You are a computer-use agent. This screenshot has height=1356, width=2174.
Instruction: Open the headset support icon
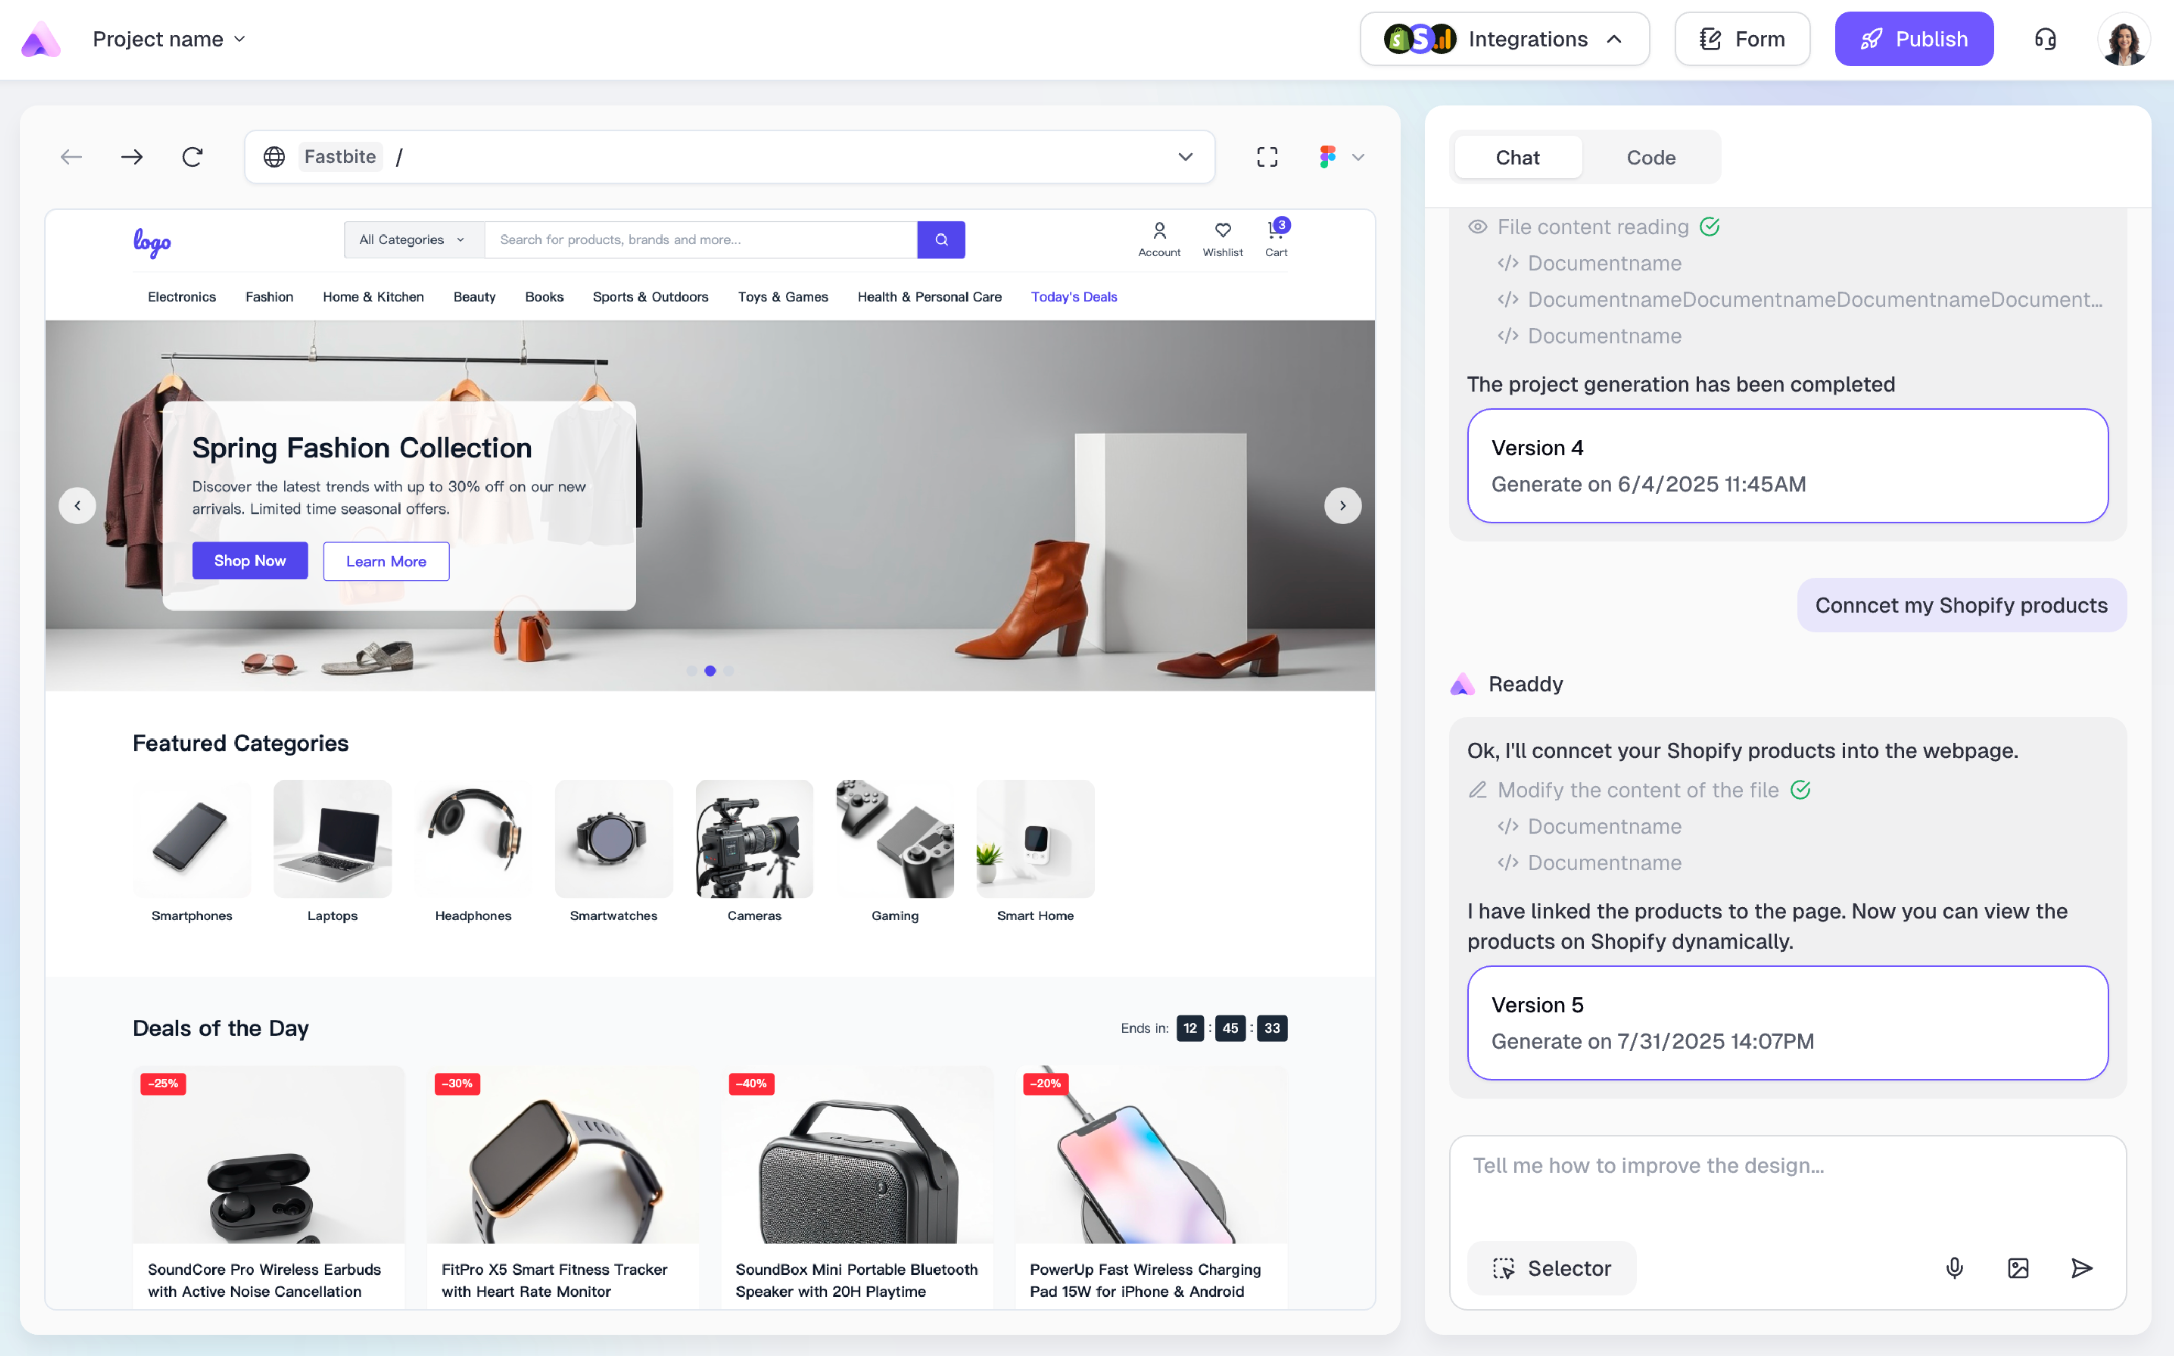(x=2045, y=39)
